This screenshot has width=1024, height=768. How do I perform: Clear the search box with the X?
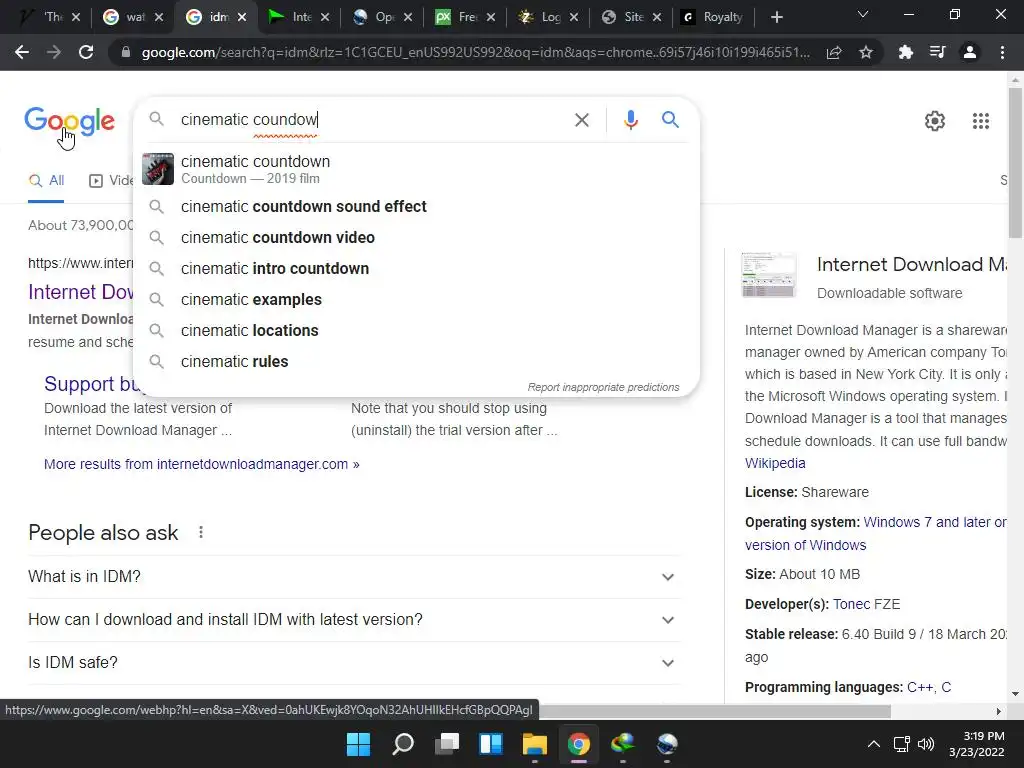coord(581,120)
